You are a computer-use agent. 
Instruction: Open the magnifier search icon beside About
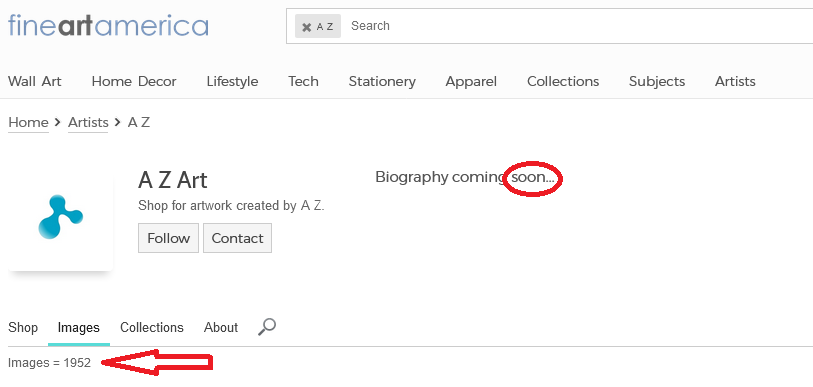(x=267, y=327)
